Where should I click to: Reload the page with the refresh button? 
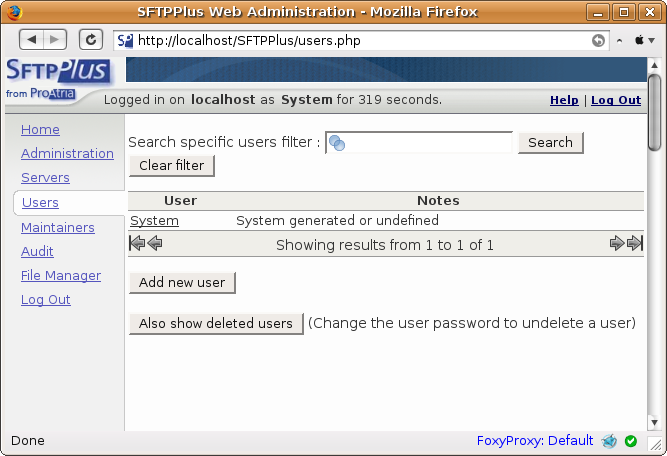coord(91,40)
